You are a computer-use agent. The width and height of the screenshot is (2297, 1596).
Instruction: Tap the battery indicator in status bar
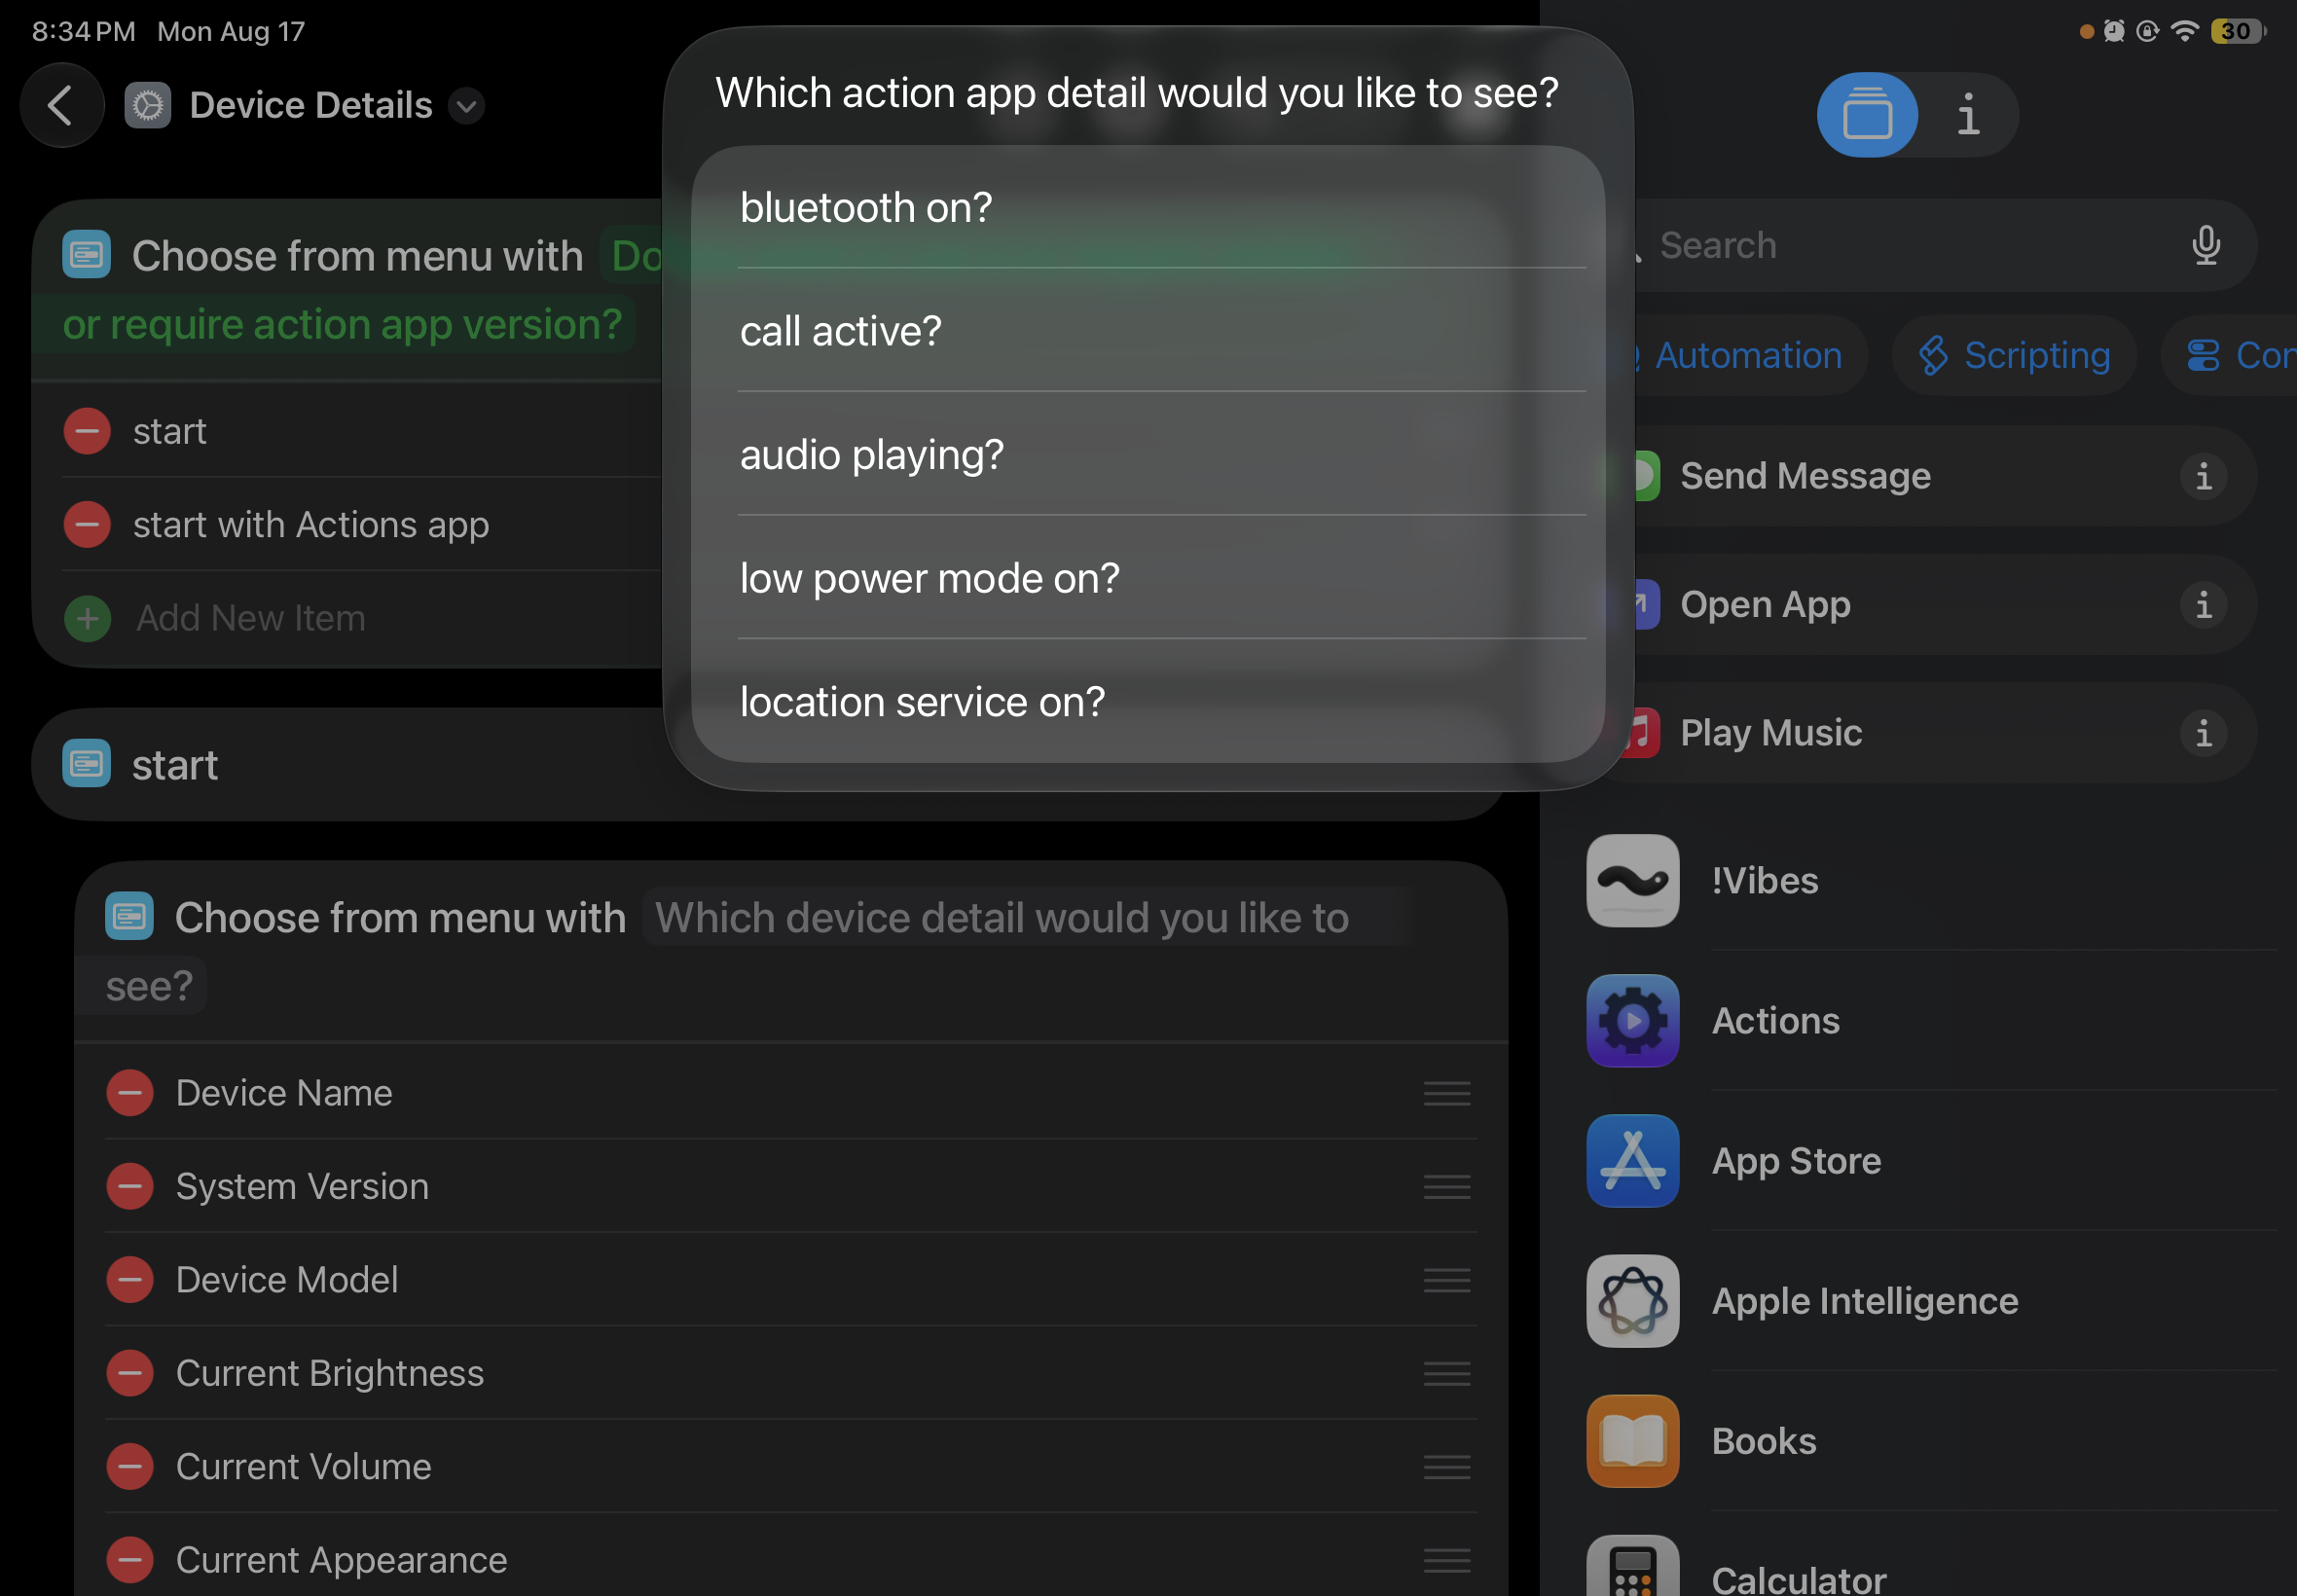click(x=2239, y=31)
